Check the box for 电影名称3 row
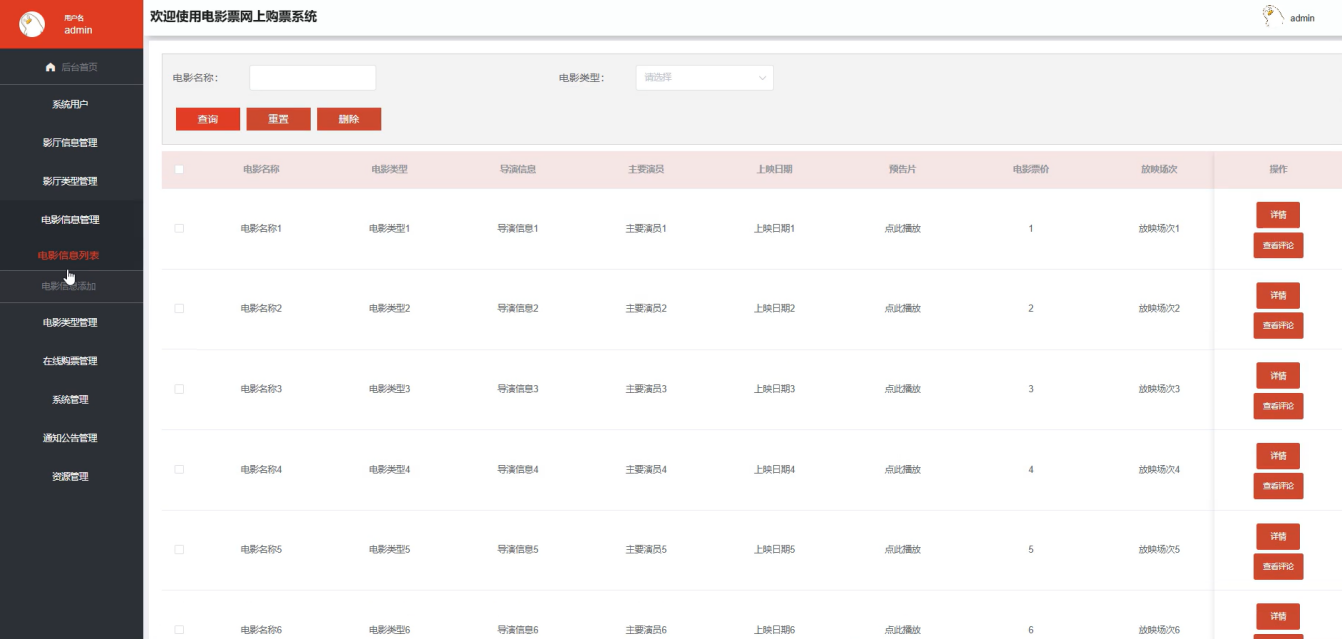The image size is (1342, 639). tap(179, 388)
